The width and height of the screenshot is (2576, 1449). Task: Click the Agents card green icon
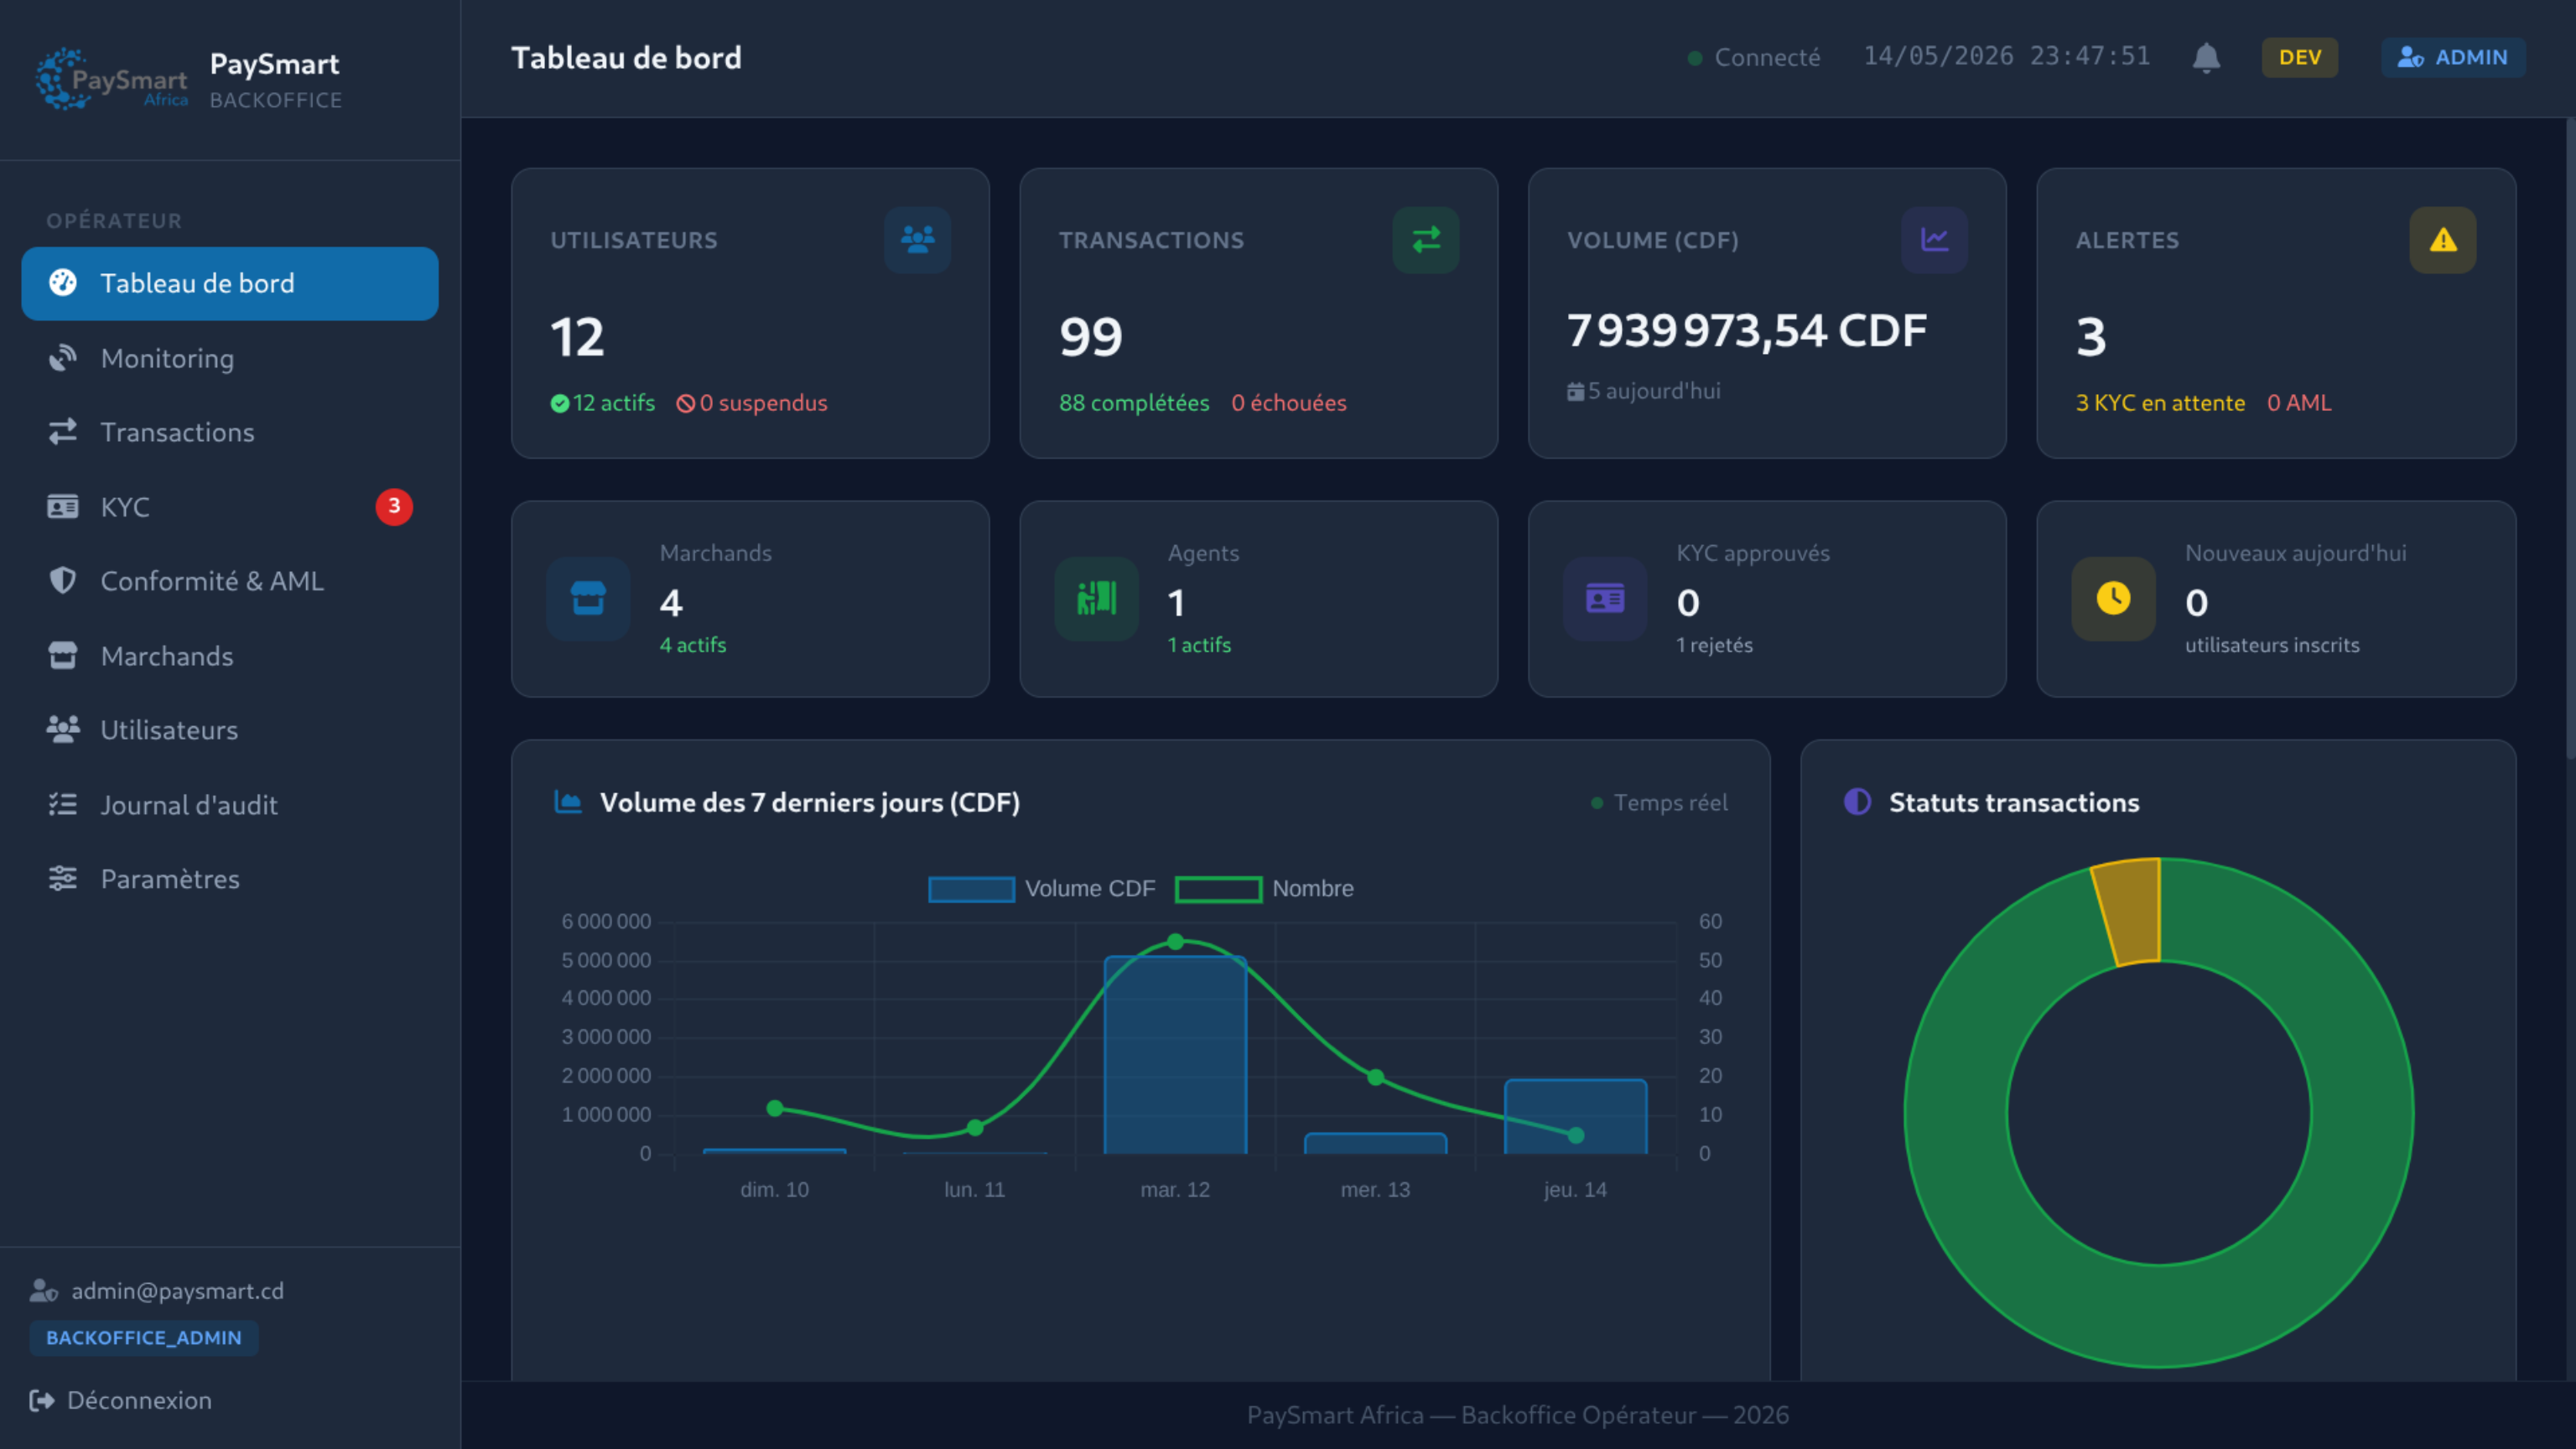1096,598
